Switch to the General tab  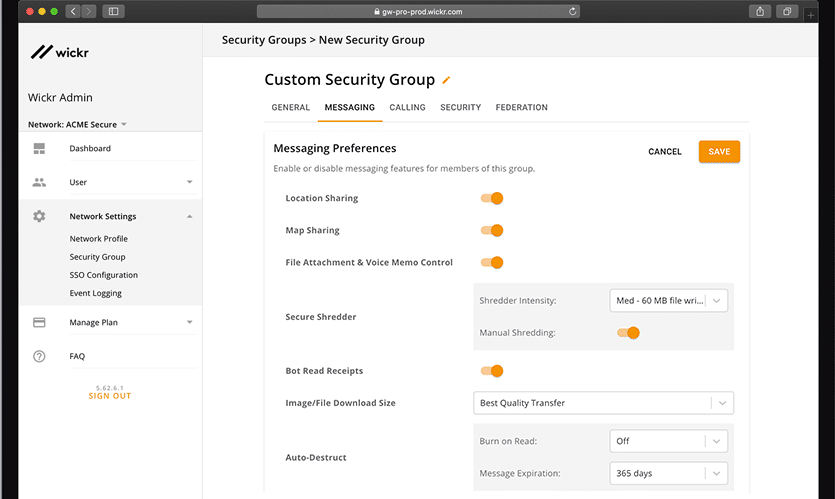click(291, 107)
